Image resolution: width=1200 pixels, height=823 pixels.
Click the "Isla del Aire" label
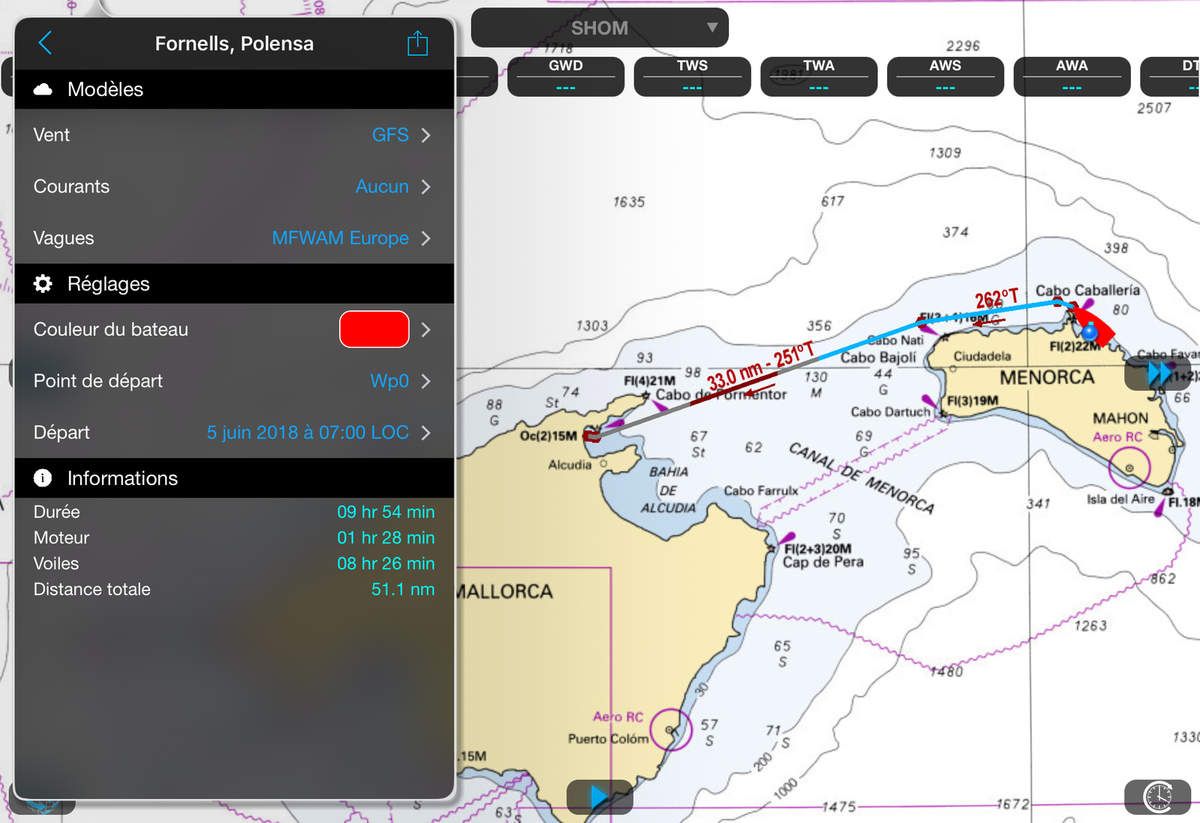(x=1121, y=499)
